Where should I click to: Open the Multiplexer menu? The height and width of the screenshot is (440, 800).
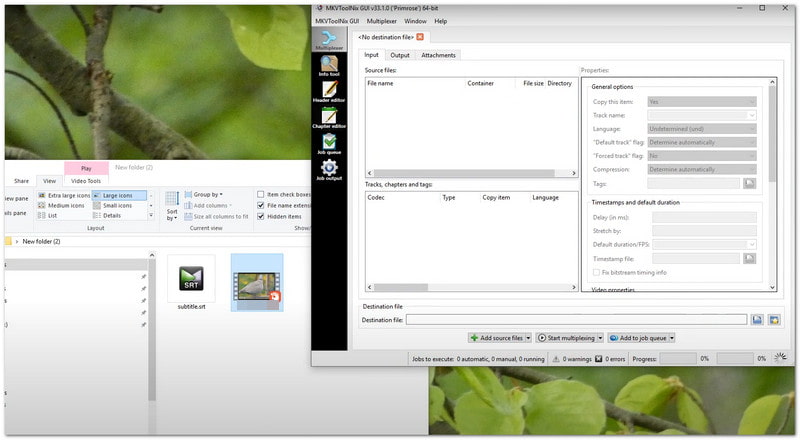[x=380, y=21]
